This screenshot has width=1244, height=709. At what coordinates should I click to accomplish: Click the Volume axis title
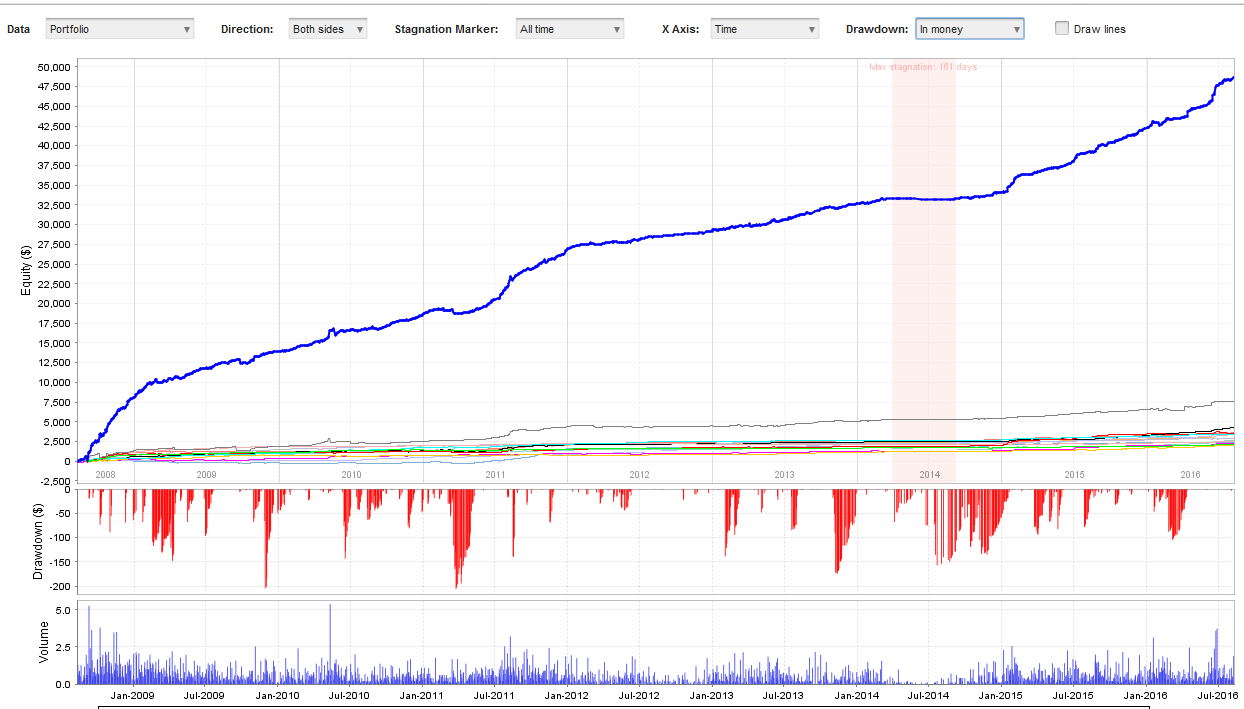tap(43, 642)
